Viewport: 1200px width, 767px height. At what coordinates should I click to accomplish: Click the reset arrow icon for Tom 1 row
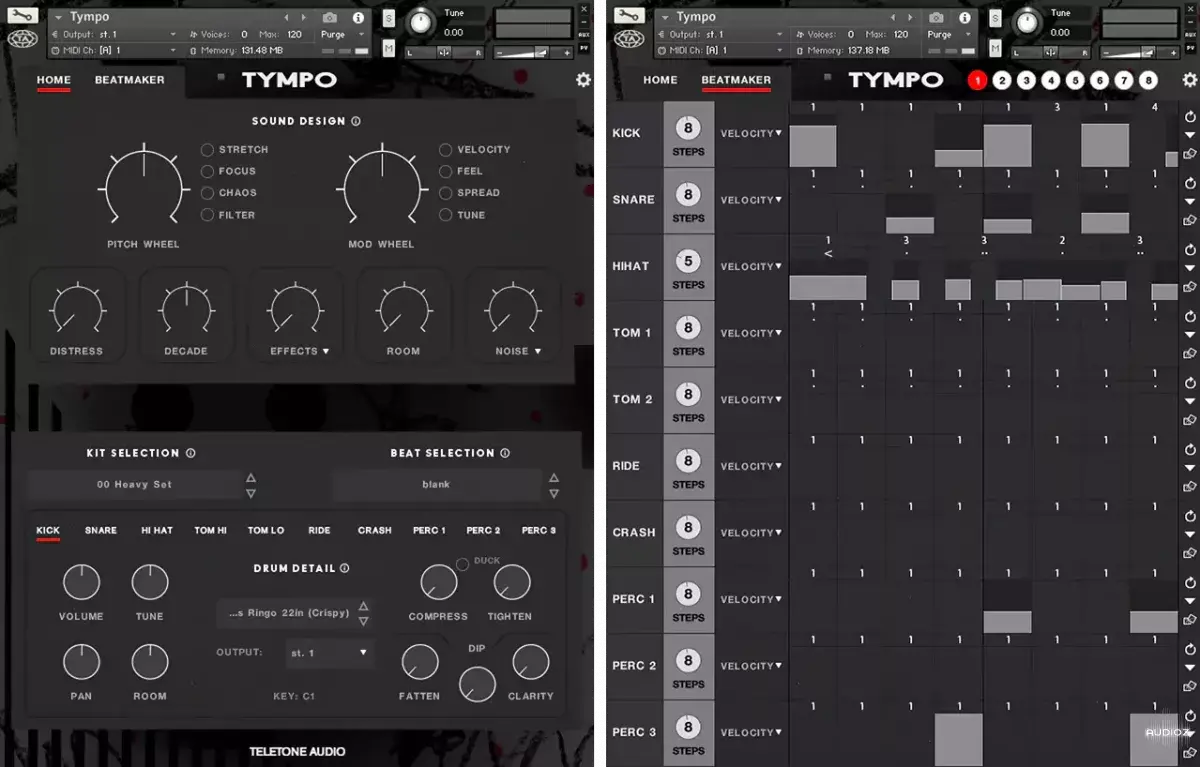pyautogui.click(x=1190, y=317)
